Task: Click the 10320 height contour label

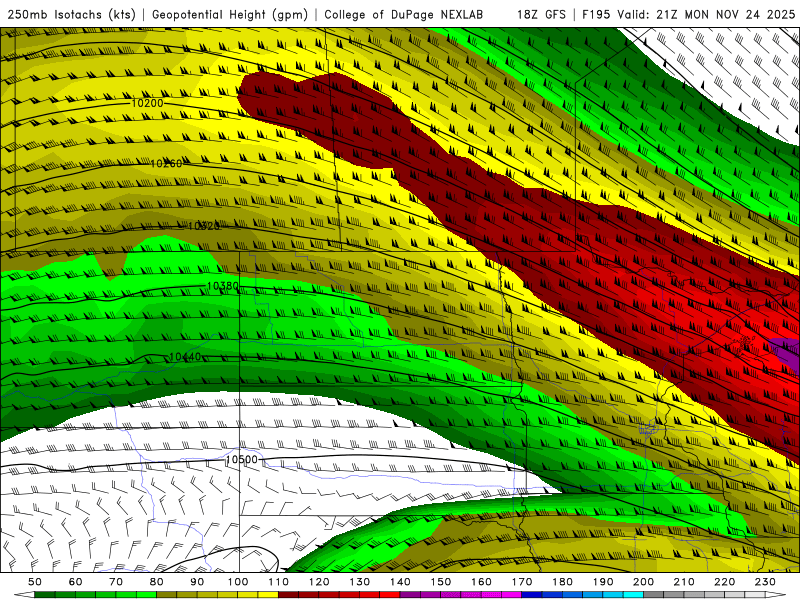Action: point(204,226)
